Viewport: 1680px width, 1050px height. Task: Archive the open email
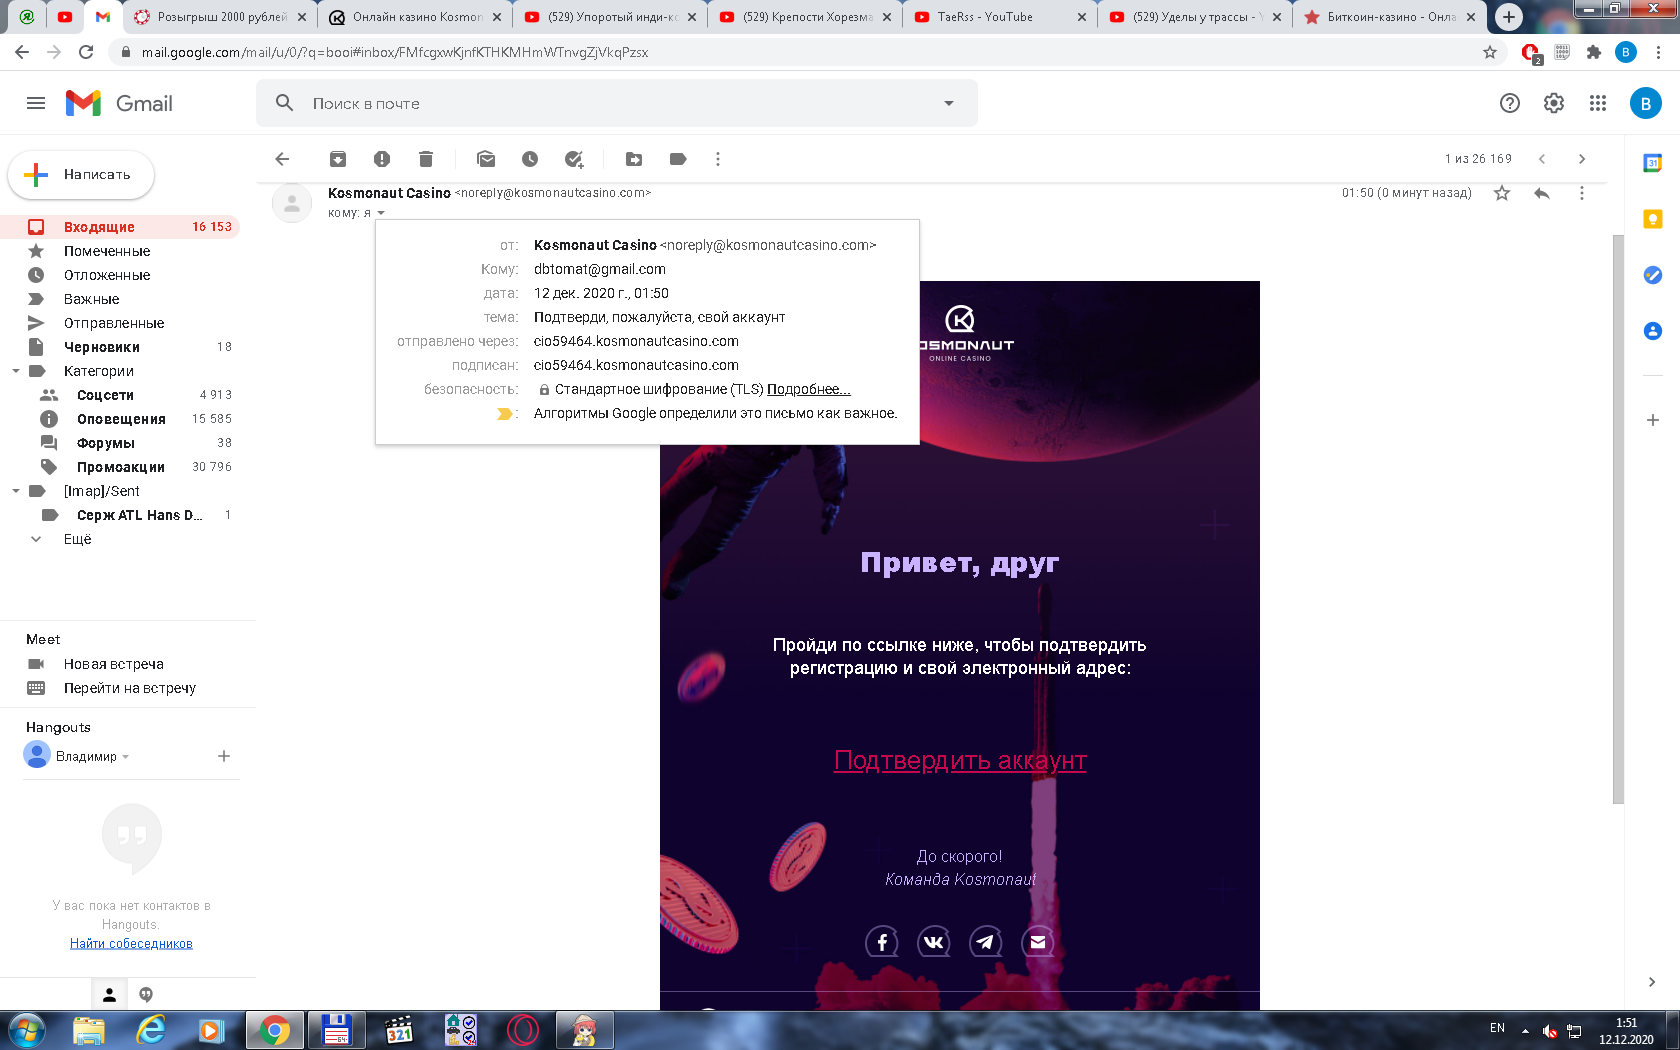coord(338,159)
